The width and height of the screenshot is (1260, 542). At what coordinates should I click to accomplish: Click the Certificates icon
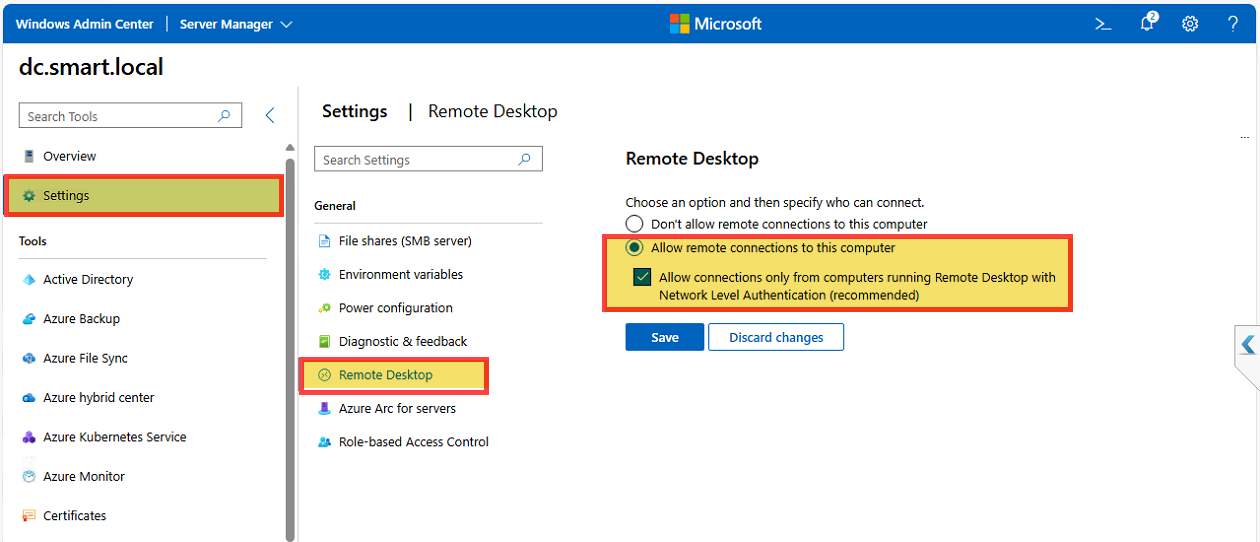29,516
